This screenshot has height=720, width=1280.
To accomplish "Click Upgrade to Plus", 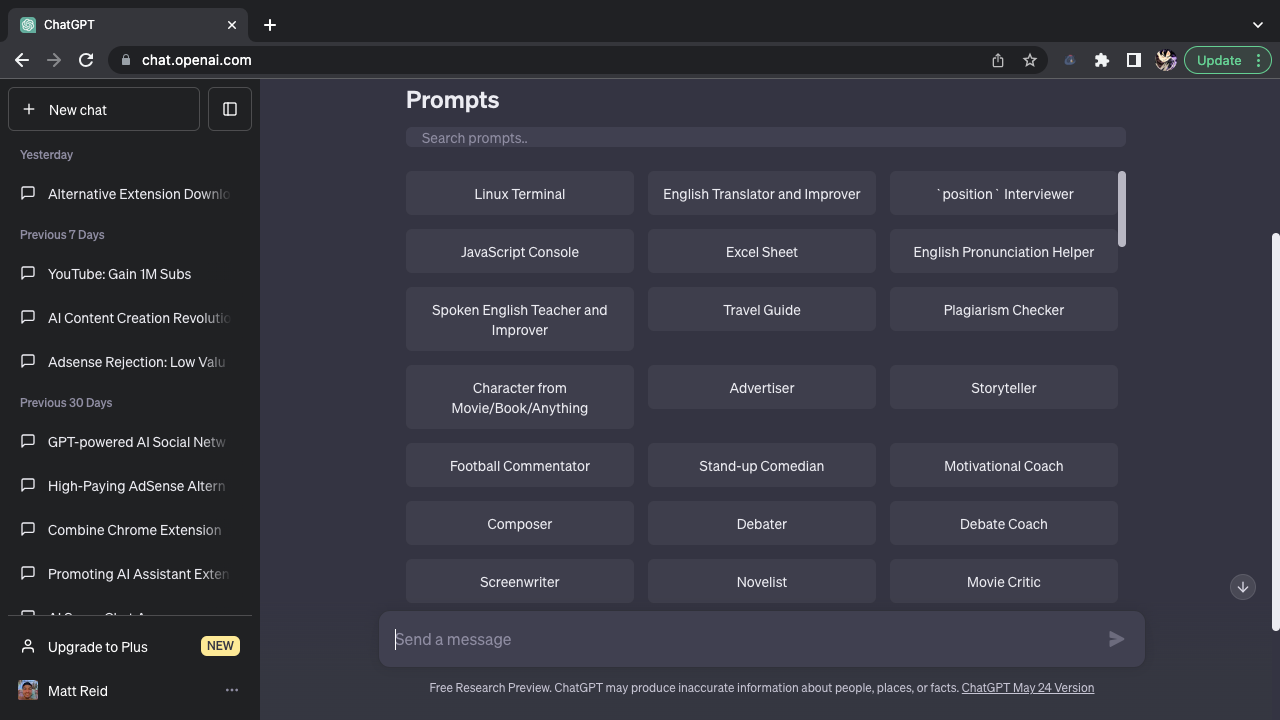I will [130, 646].
